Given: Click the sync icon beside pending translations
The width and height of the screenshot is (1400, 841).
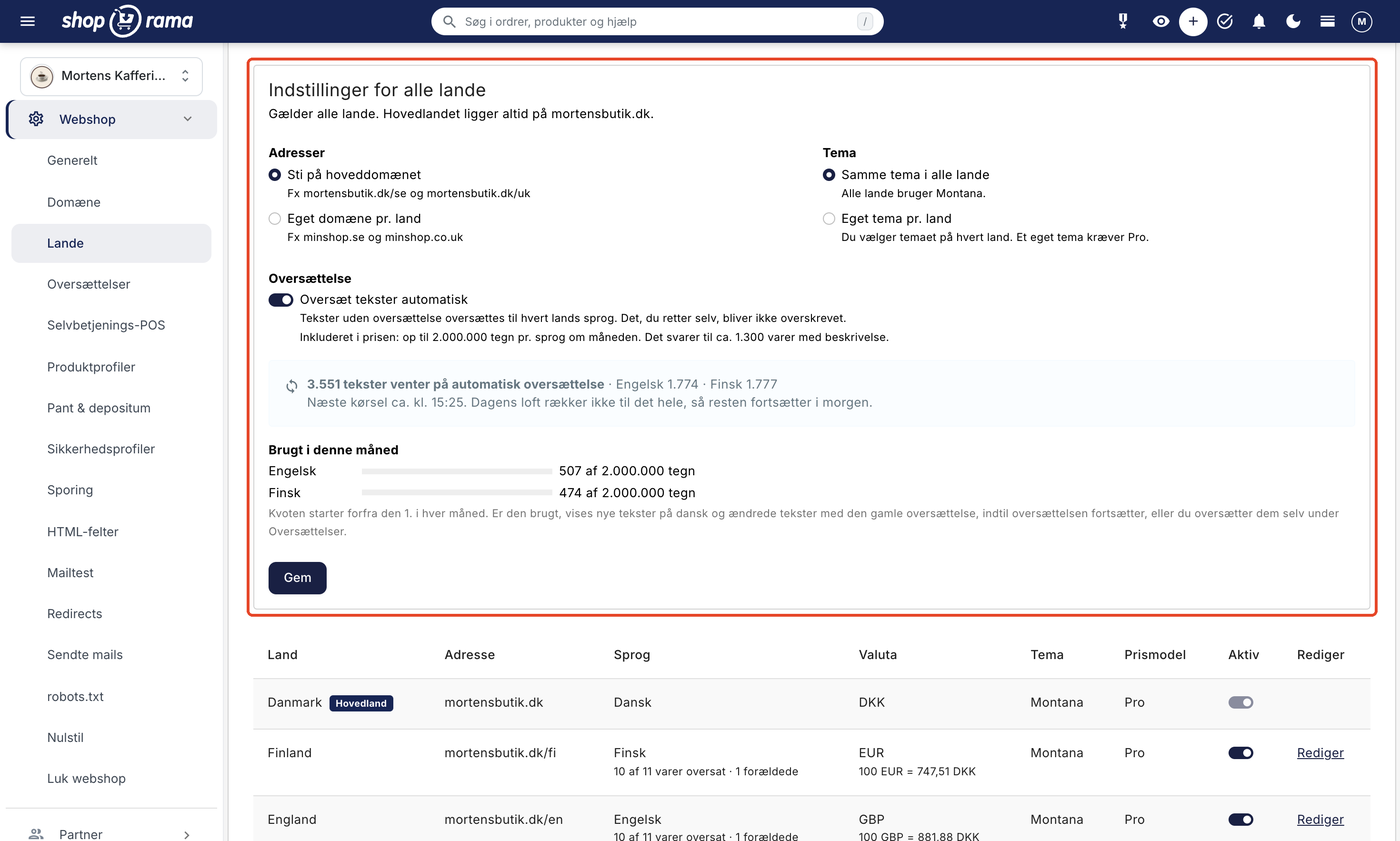Looking at the screenshot, I should point(292,385).
